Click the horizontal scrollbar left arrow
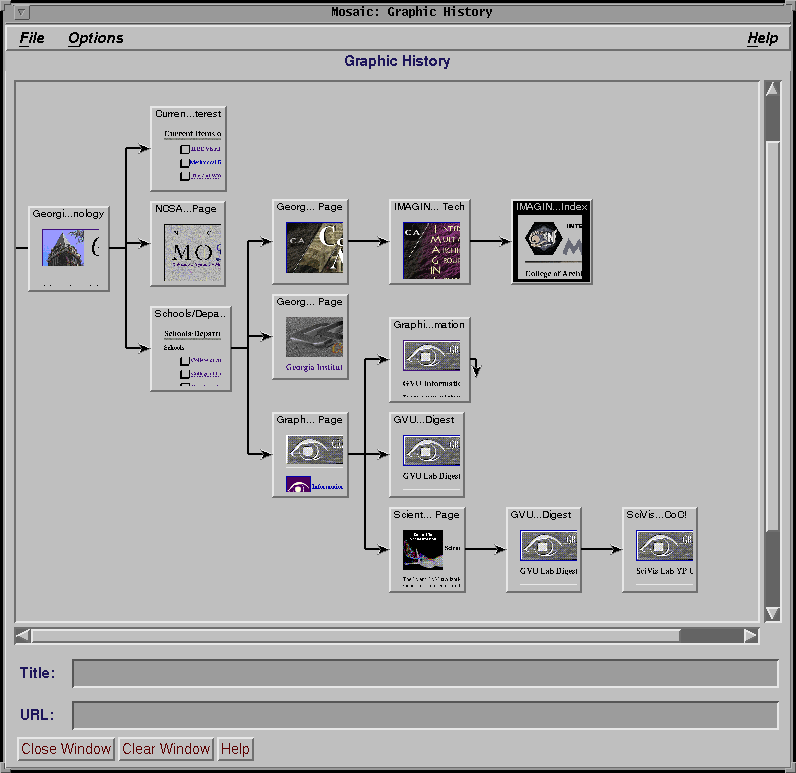 23,635
